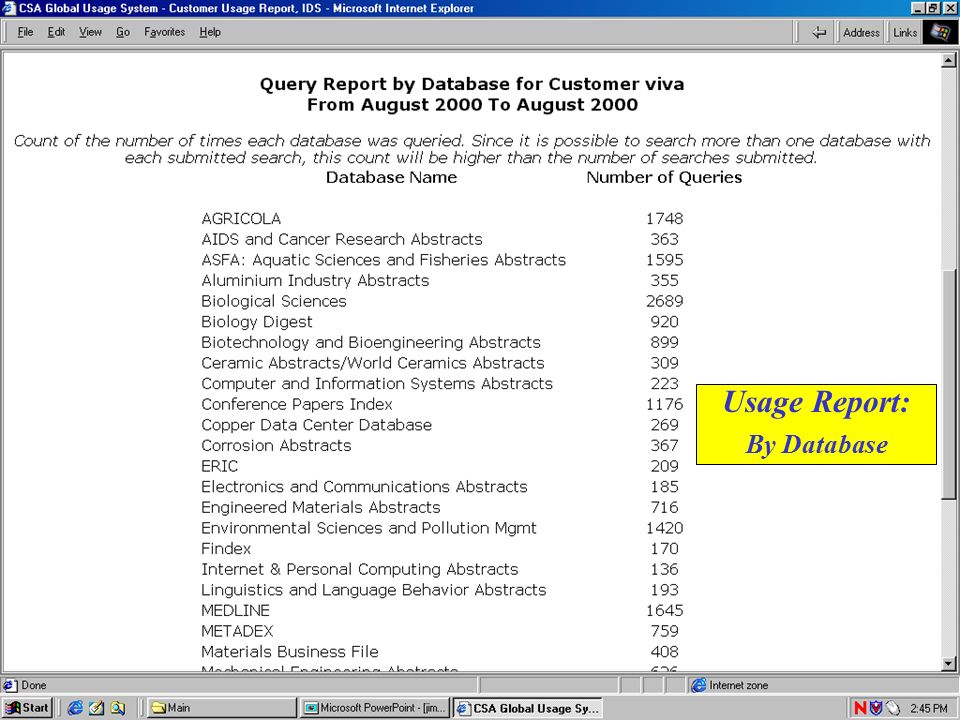The image size is (960, 720).
Task: Click Environmental Sciences and Pollution Mgmt
Action: pyautogui.click(x=369, y=528)
